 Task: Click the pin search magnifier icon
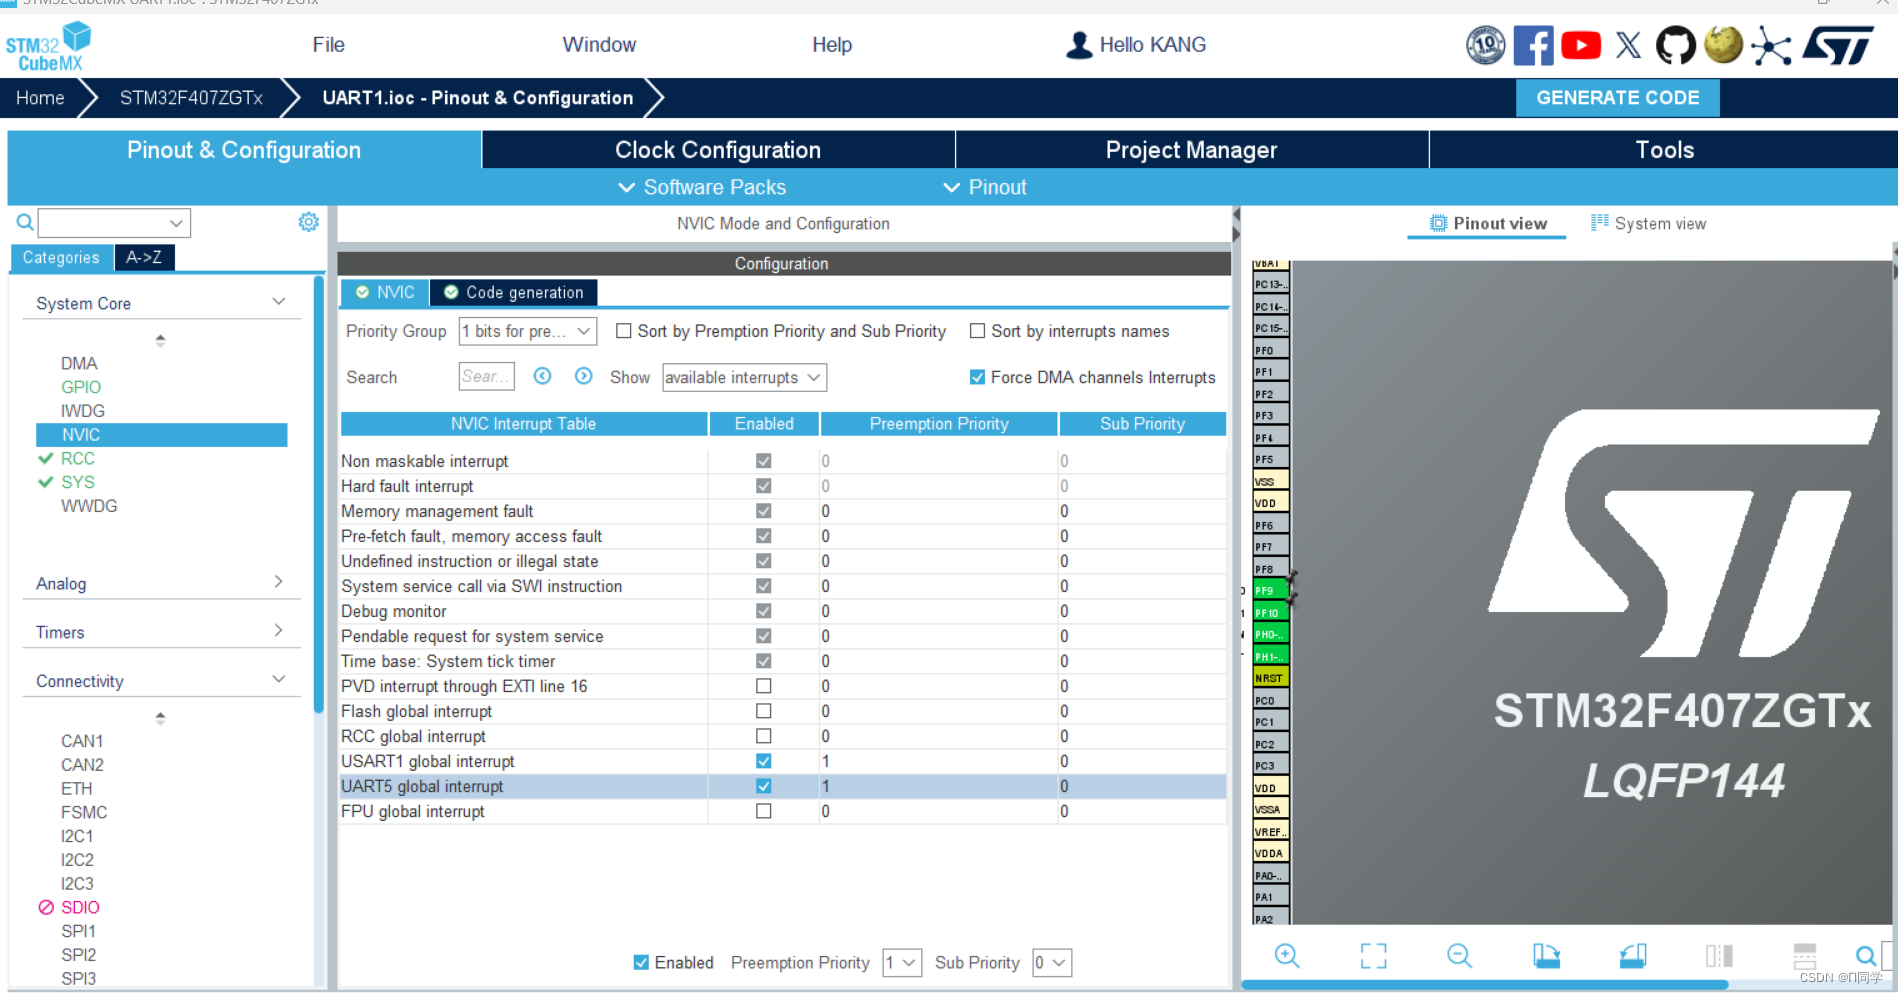click(x=1866, y=956)
